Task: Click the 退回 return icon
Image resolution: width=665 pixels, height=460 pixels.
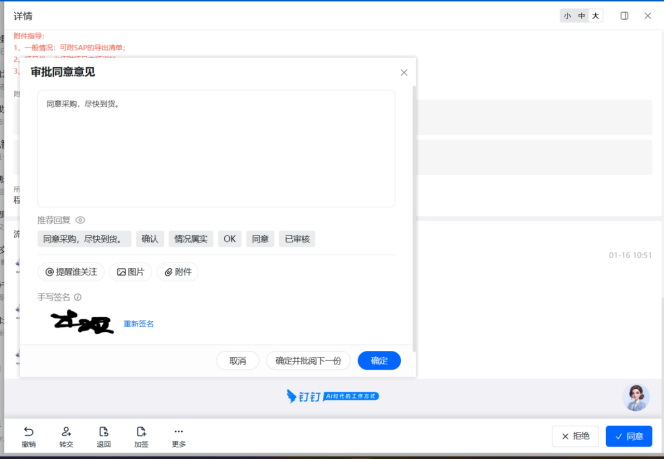Action: tap(103, 432)
